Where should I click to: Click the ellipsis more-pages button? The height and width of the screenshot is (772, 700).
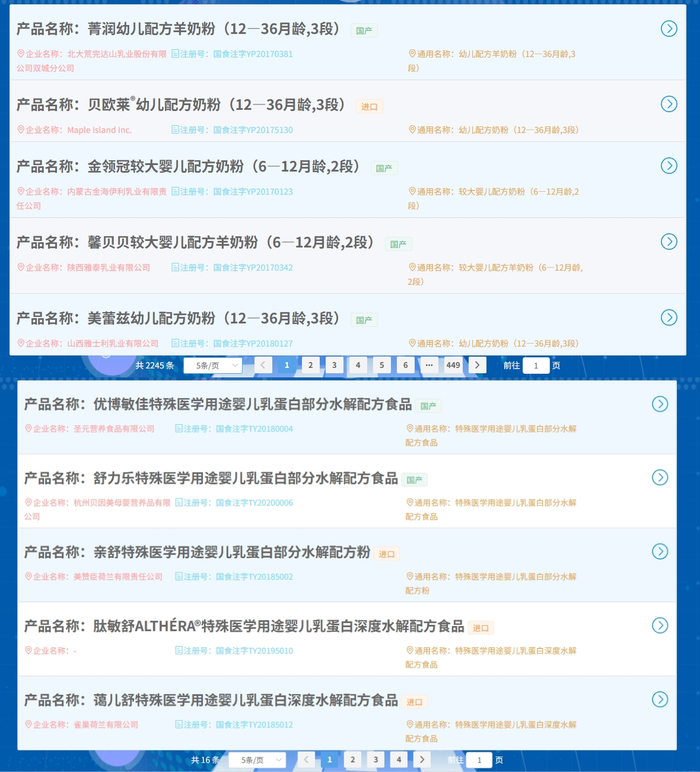click(429, 365)
